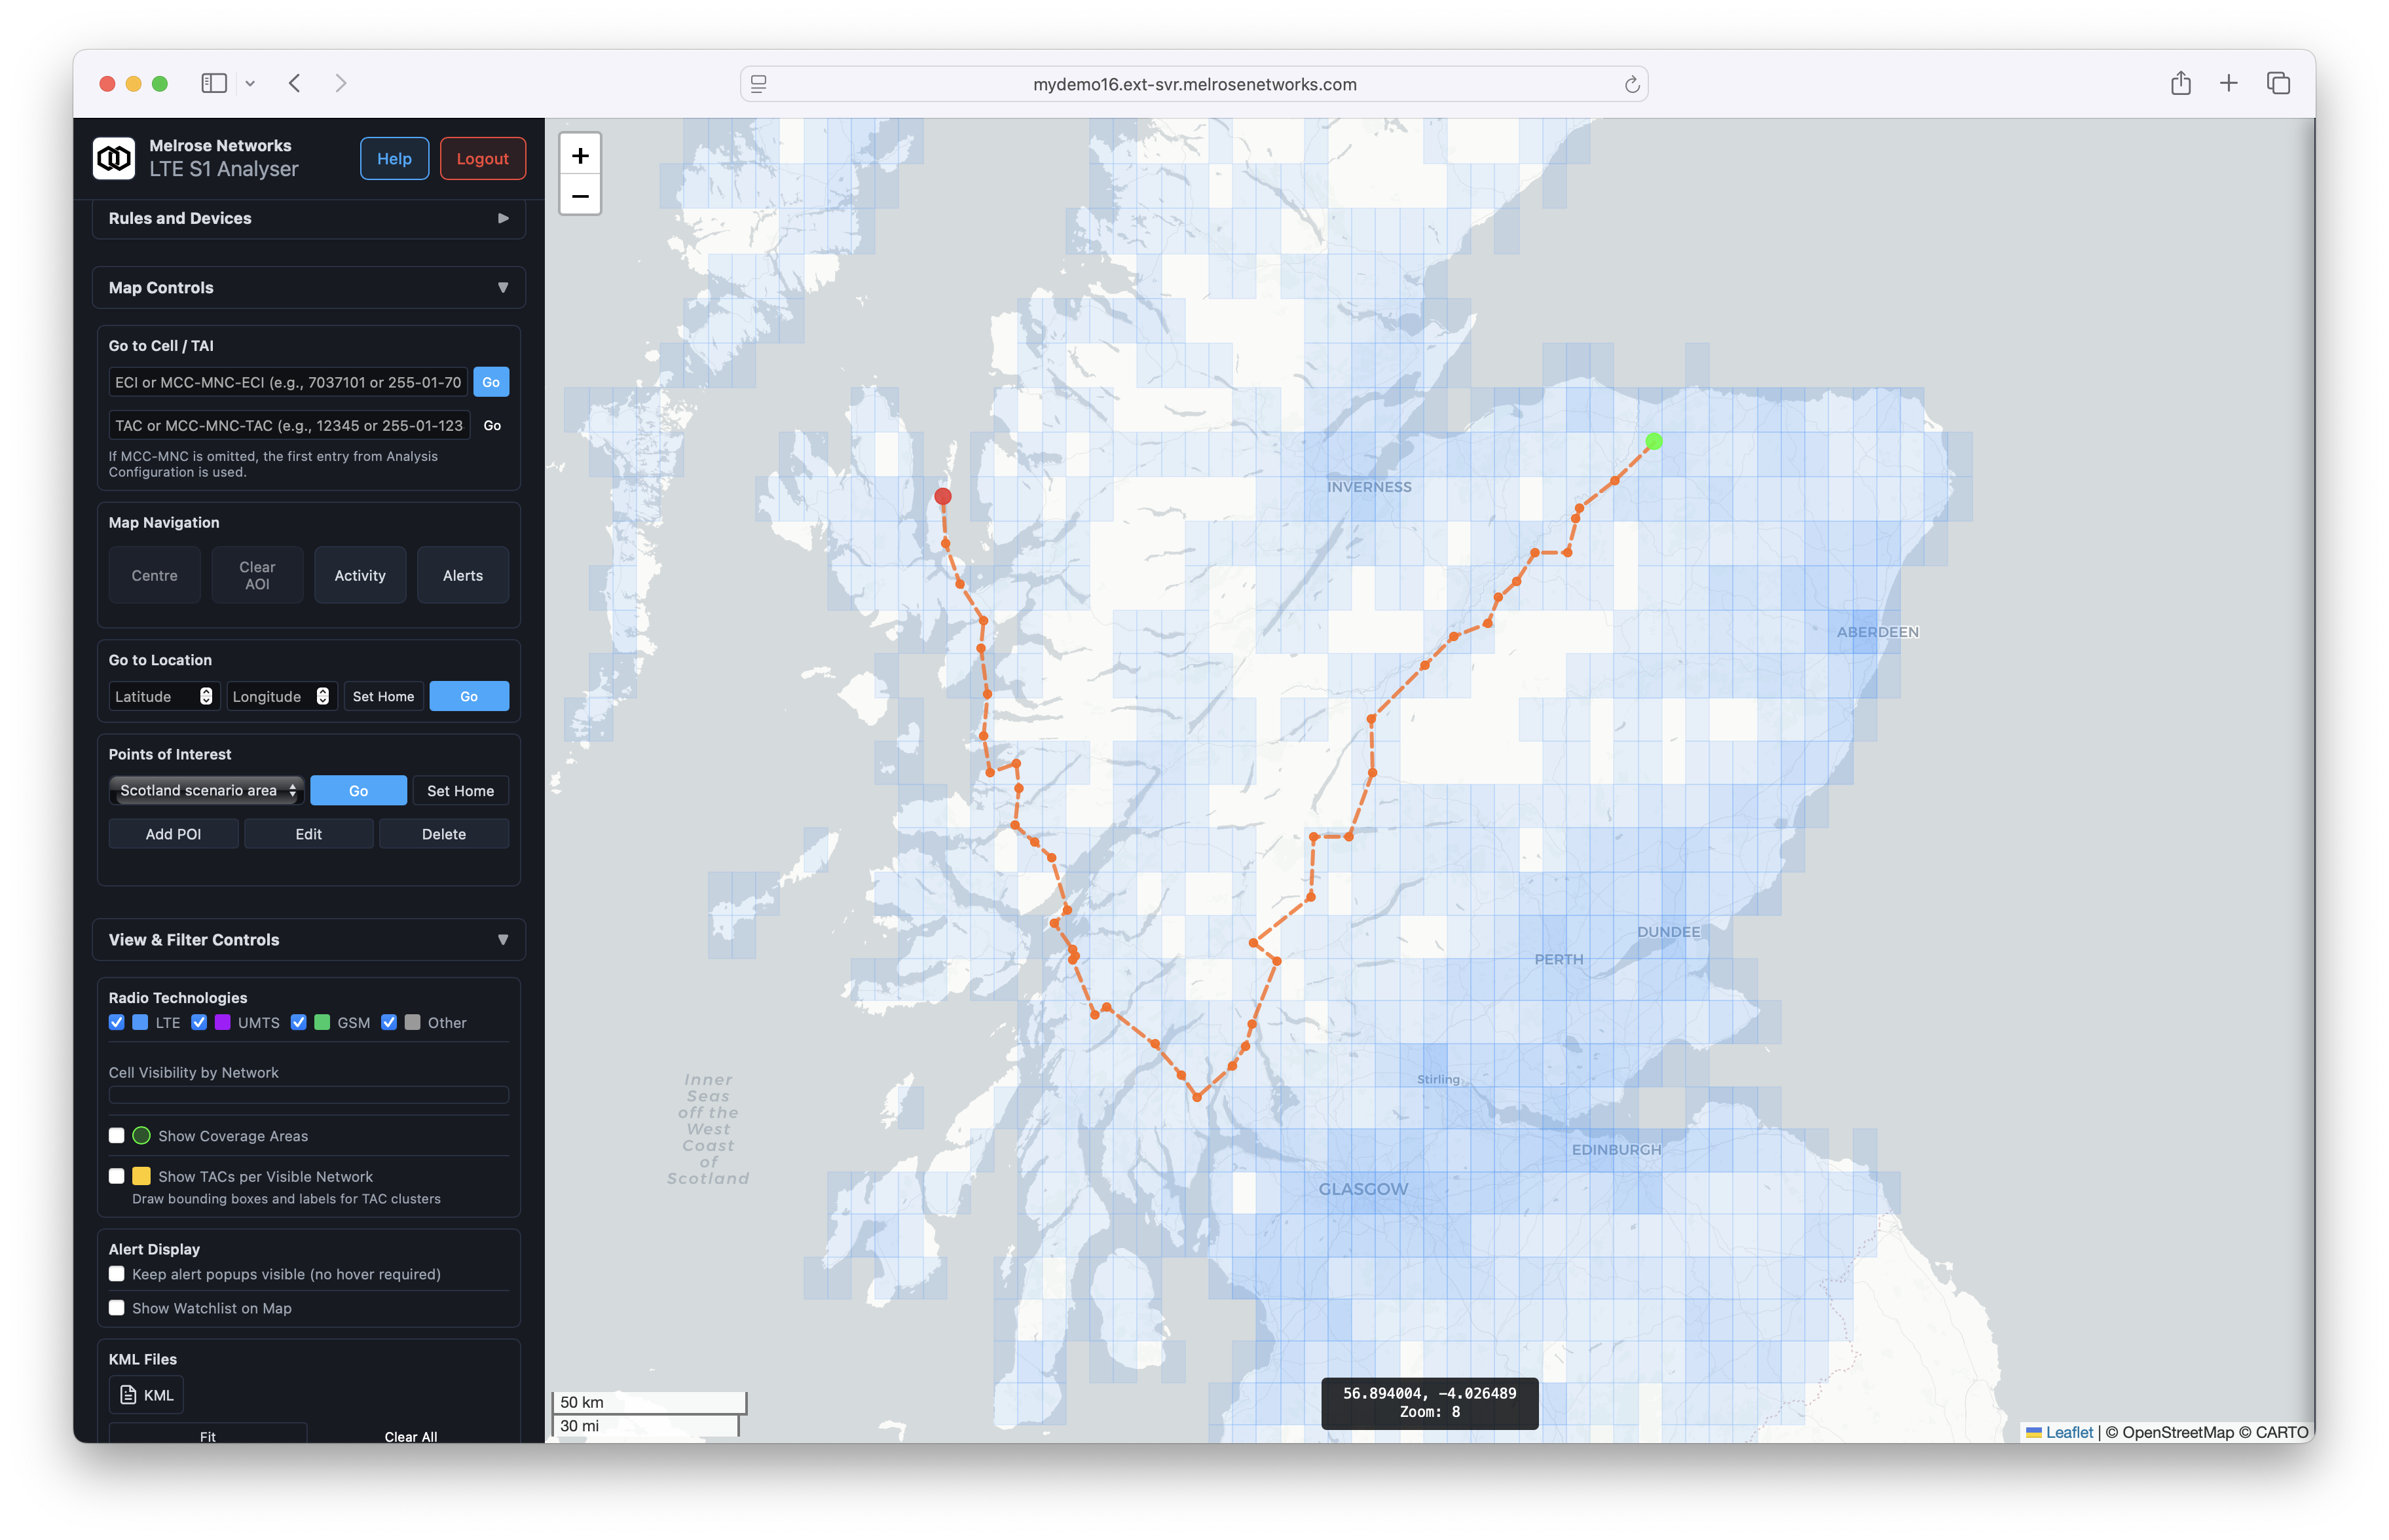Reload the page in address bar

1631,85
